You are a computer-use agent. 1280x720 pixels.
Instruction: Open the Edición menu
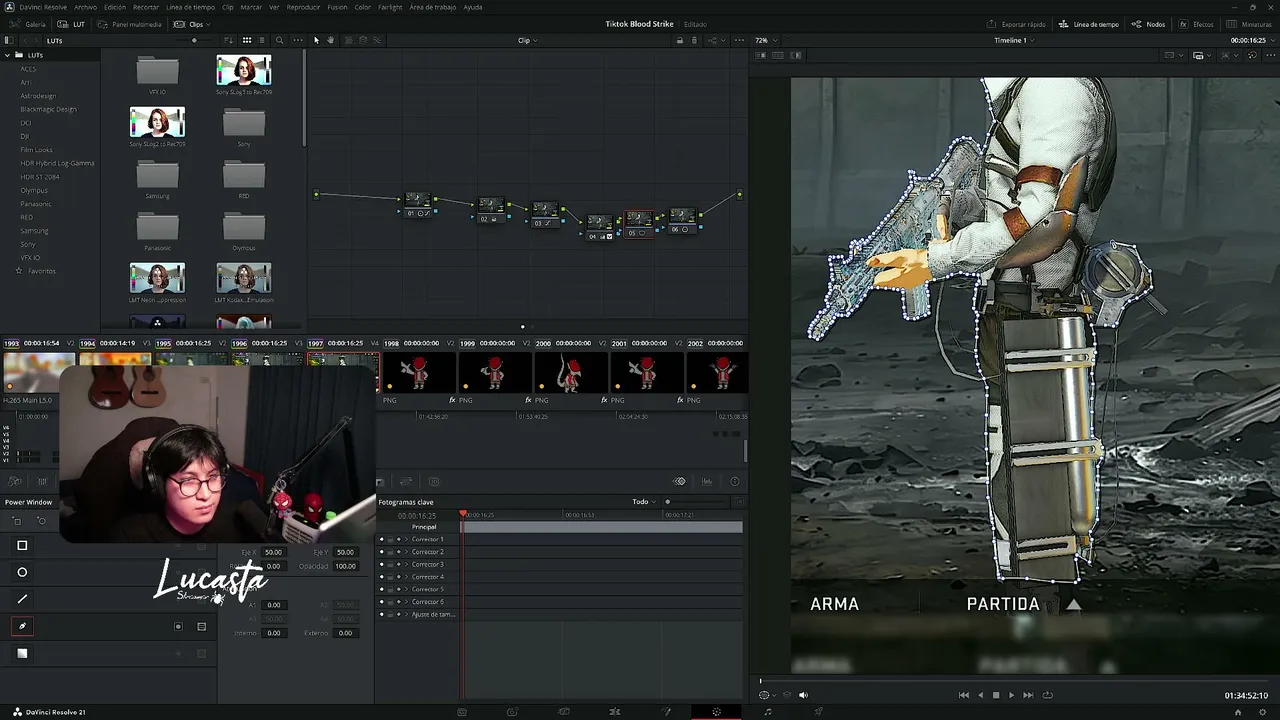[x=115, y=7]
